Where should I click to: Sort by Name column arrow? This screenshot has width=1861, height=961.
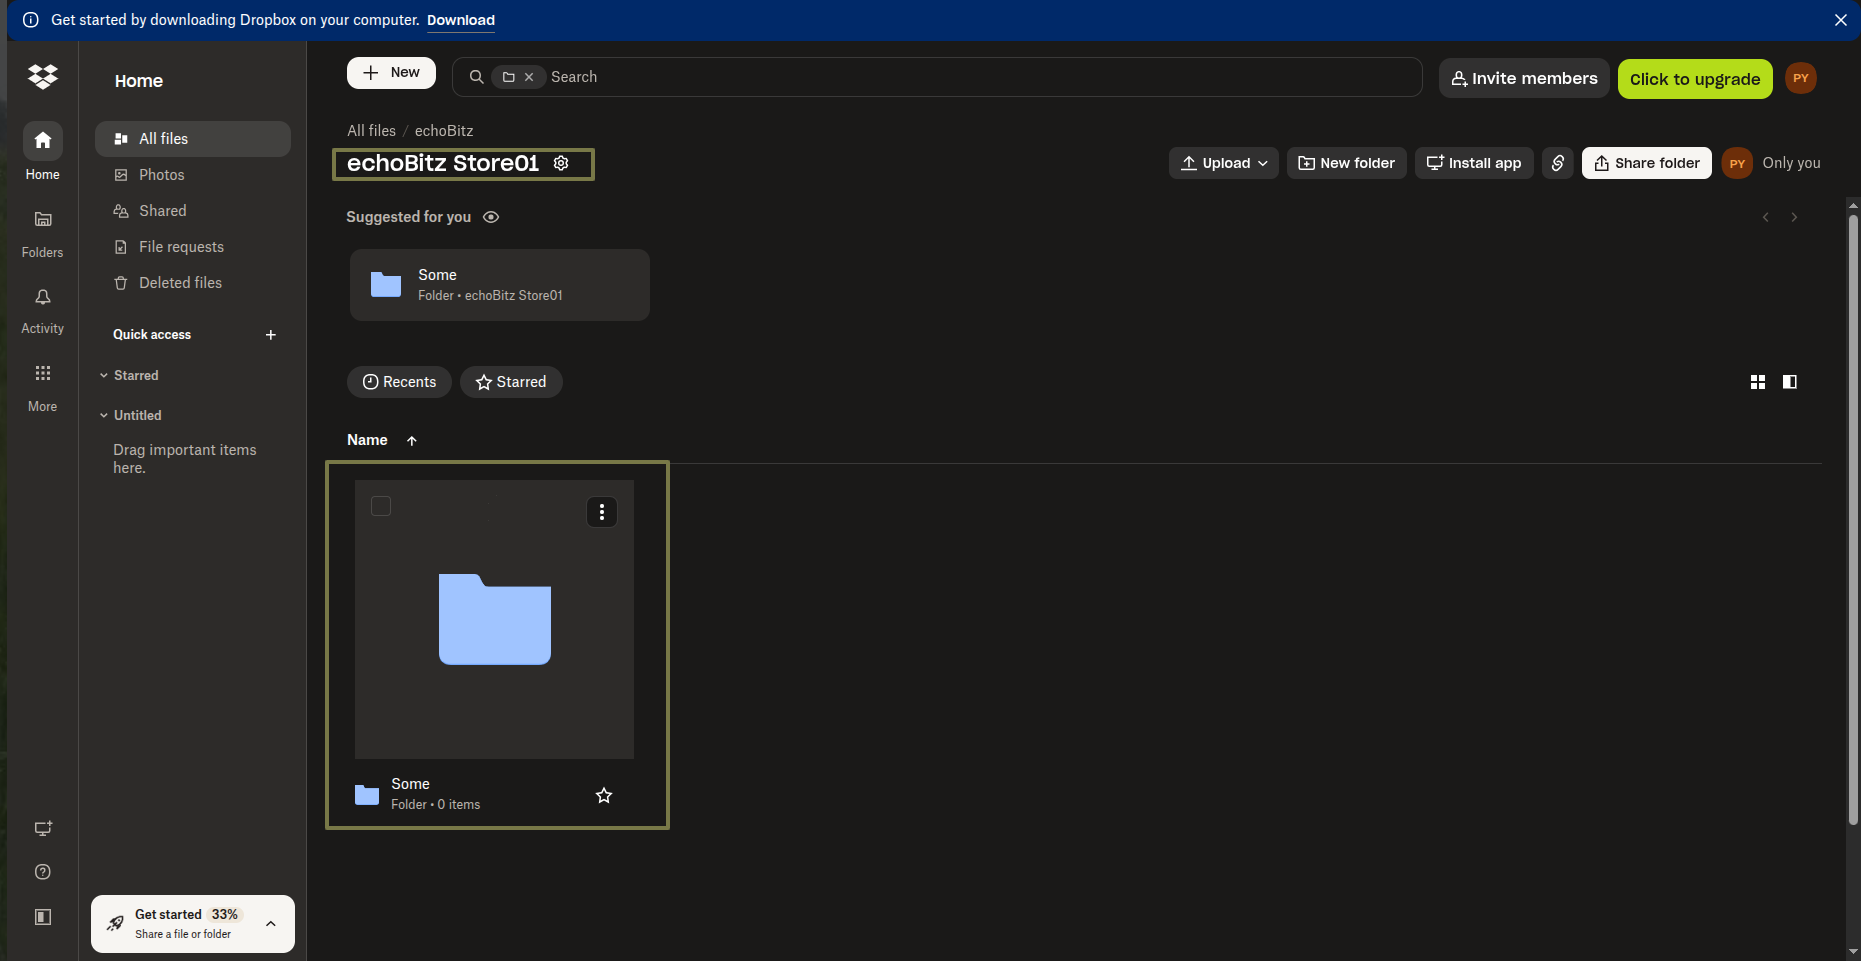[412, 441]
